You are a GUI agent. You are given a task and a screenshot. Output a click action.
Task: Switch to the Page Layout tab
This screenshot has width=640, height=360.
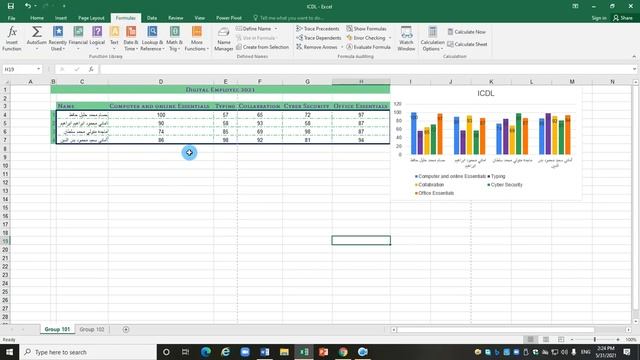coord(91,18)
